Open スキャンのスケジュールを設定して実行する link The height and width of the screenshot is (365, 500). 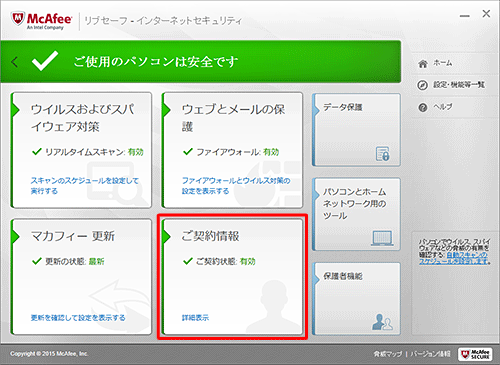click(x=84, y=186)
